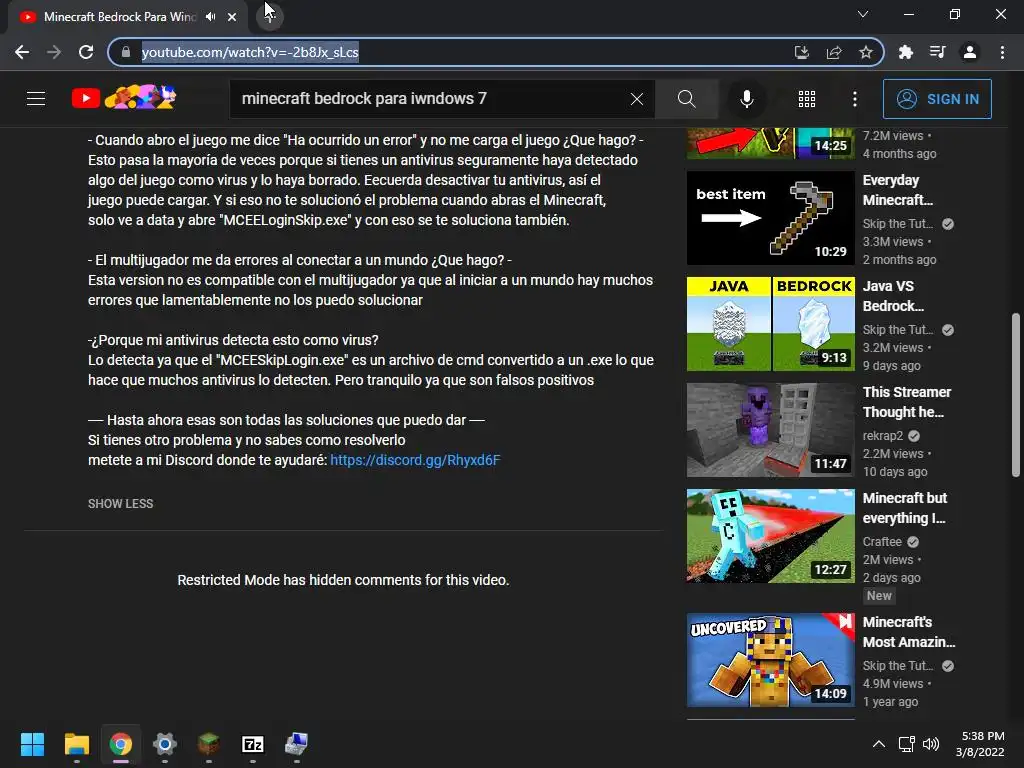Open Chrome three-dot menu
1024x768 pixels.
point(1002,52)
